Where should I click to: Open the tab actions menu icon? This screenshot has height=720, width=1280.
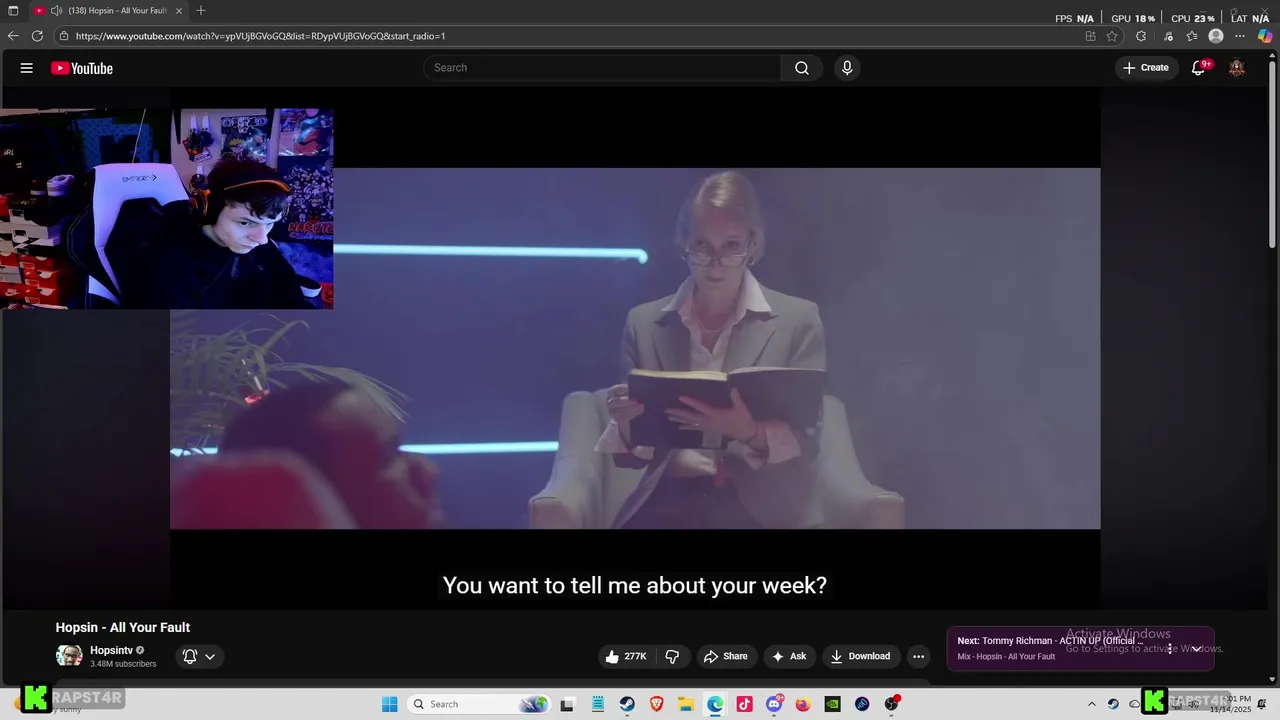[x=13, y=10]
